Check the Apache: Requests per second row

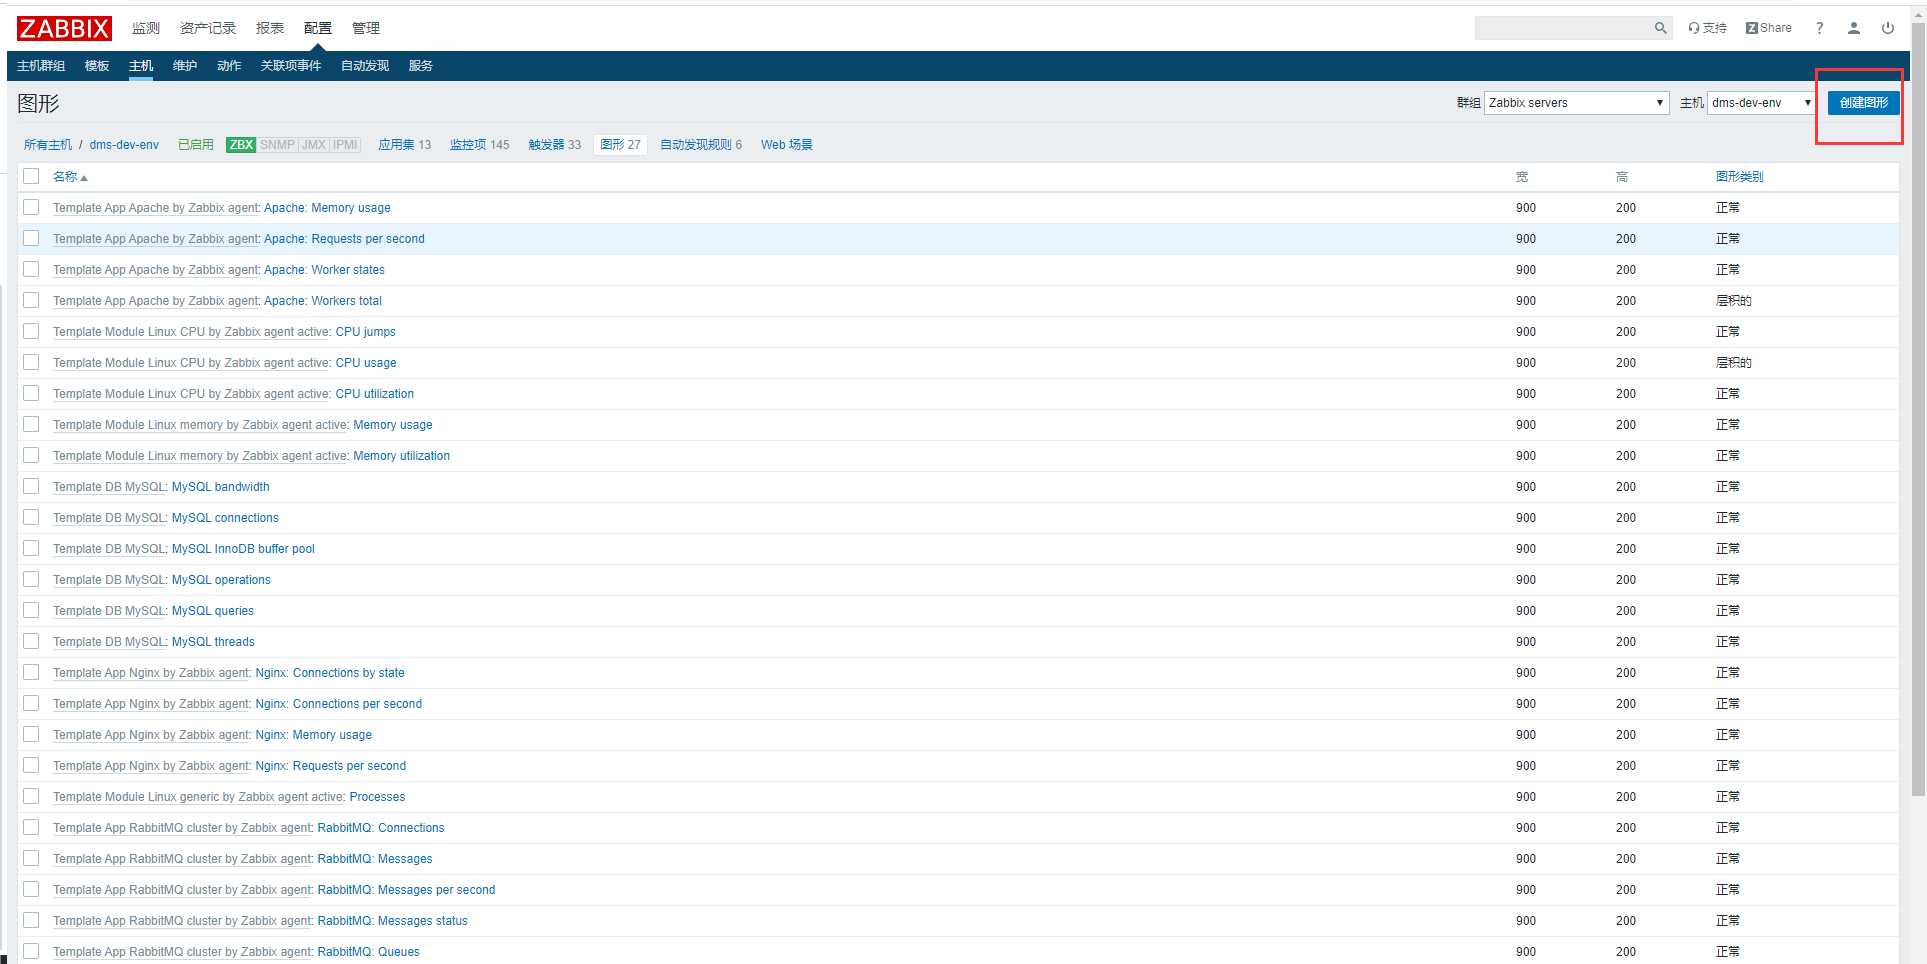31,238
